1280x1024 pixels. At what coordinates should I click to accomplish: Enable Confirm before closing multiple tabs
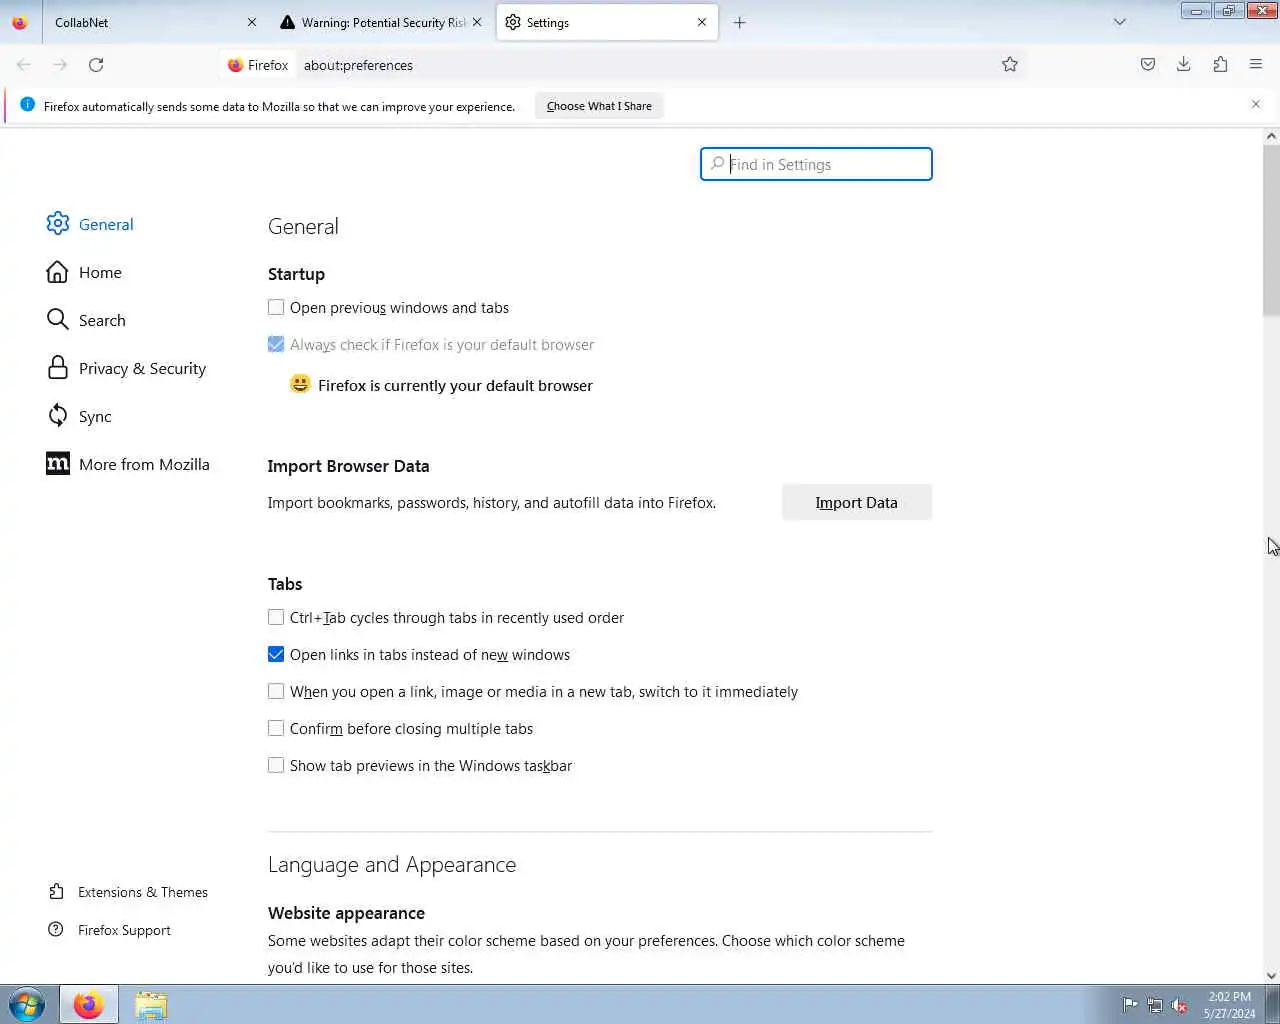pos(276,729)
